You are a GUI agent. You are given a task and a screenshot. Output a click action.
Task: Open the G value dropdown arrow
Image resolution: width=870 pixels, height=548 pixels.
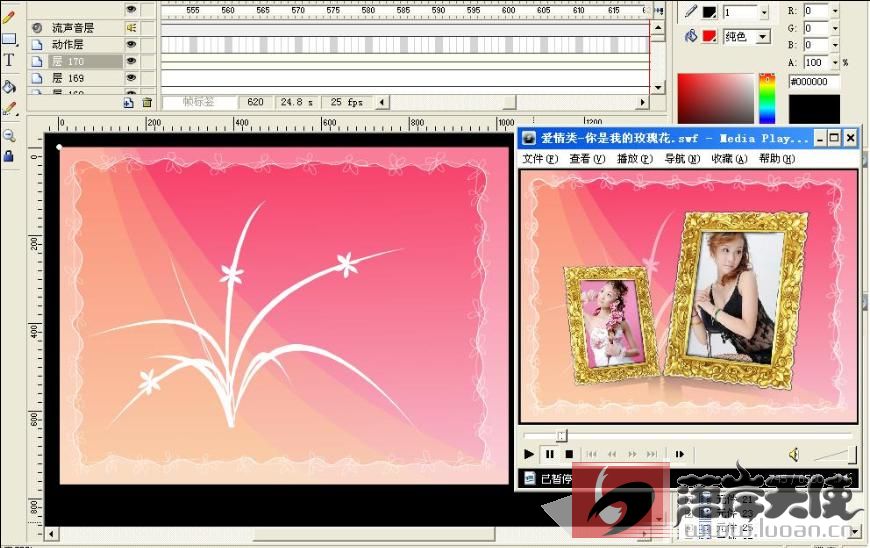coord(834,28)
